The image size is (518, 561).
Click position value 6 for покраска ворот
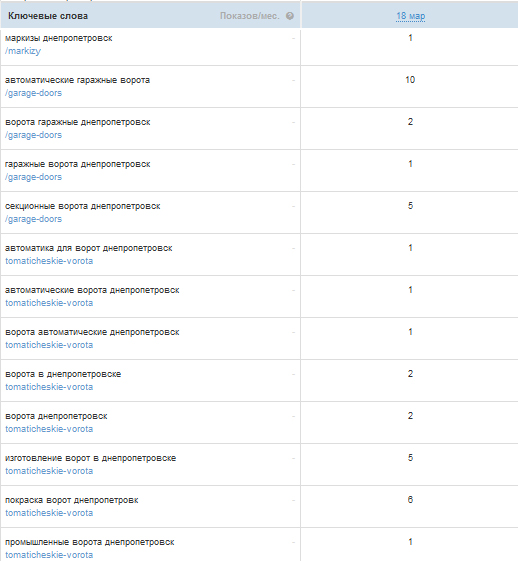[410, 500]
